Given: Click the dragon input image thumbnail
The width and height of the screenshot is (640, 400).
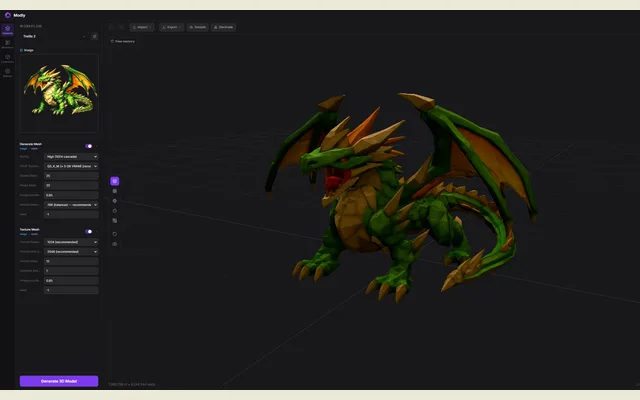Looking at the screenshot, I should tap(59, 93).
